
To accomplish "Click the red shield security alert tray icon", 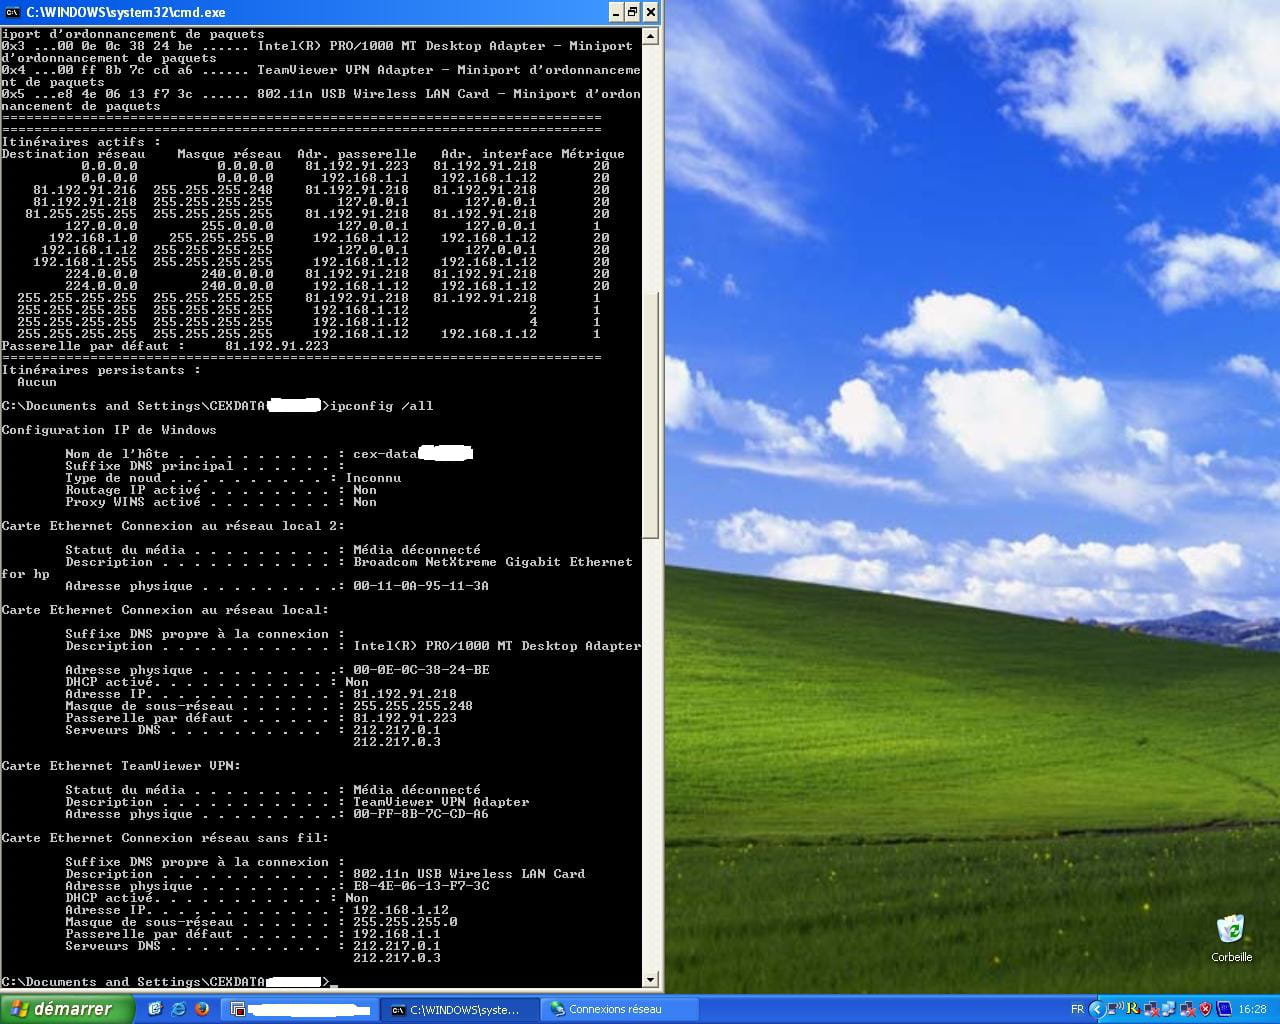I will 1205,1009.
